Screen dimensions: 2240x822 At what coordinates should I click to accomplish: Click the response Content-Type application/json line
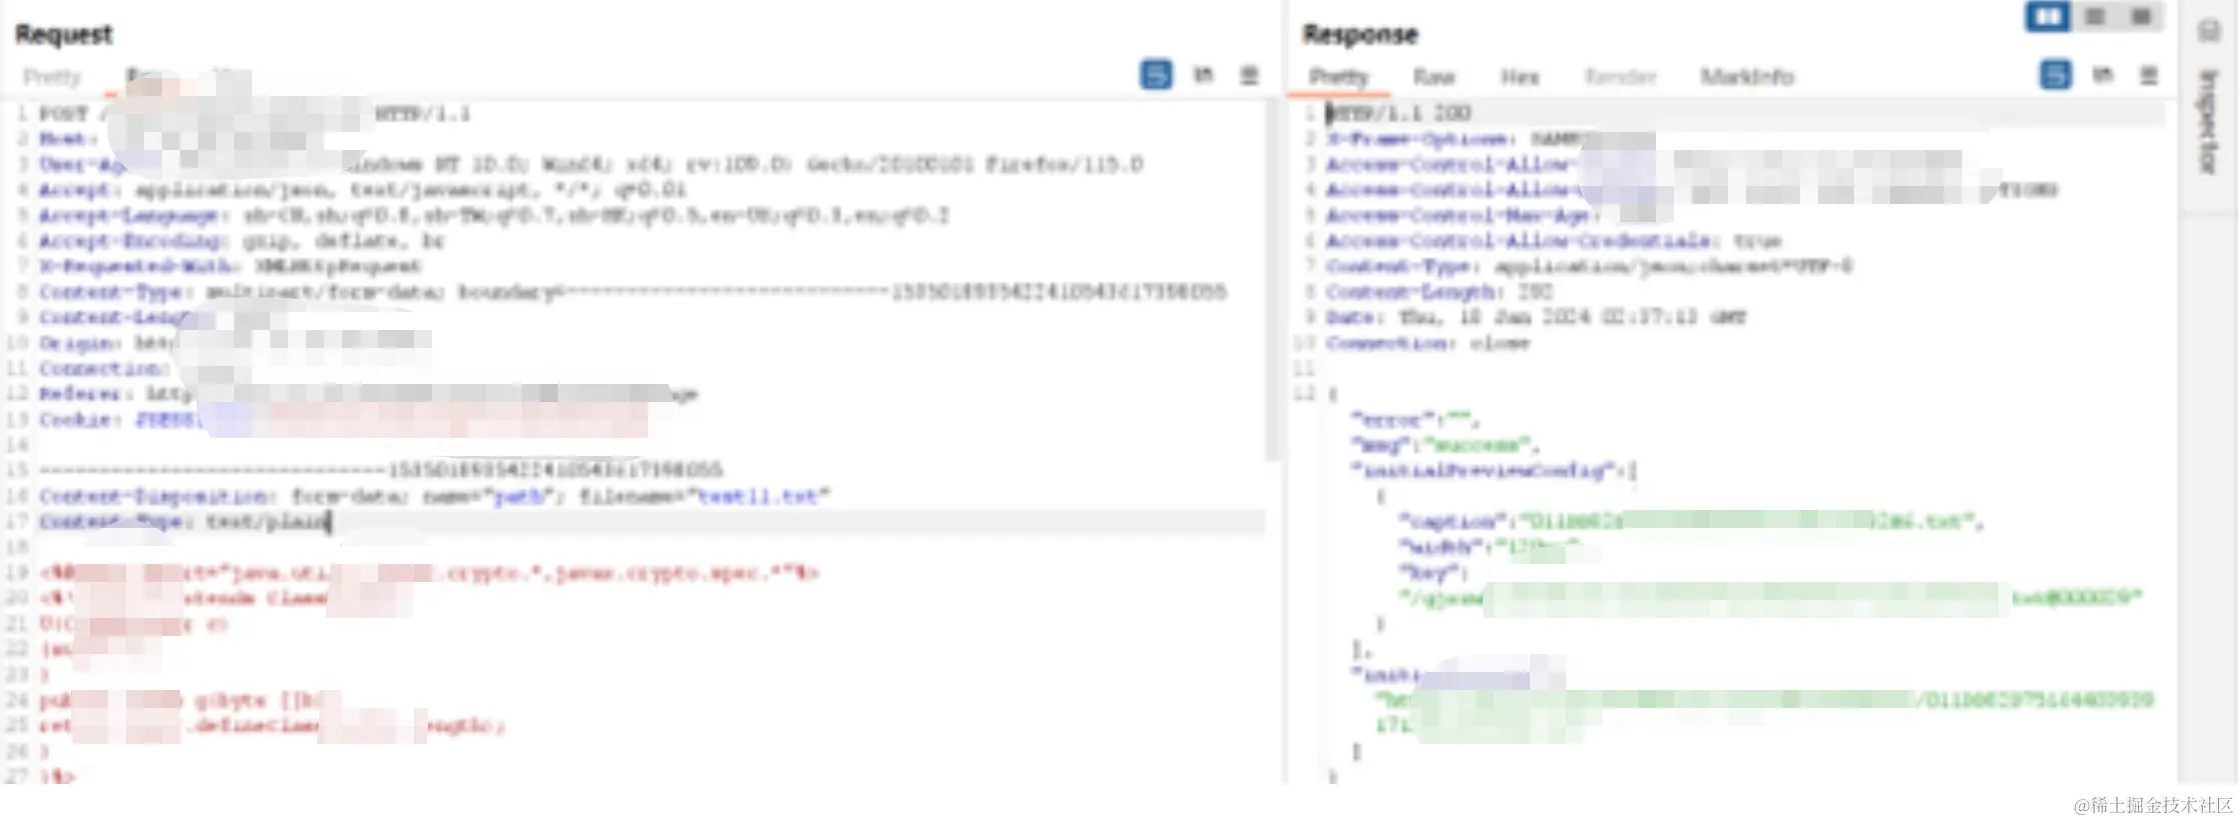click(1589, 266)
